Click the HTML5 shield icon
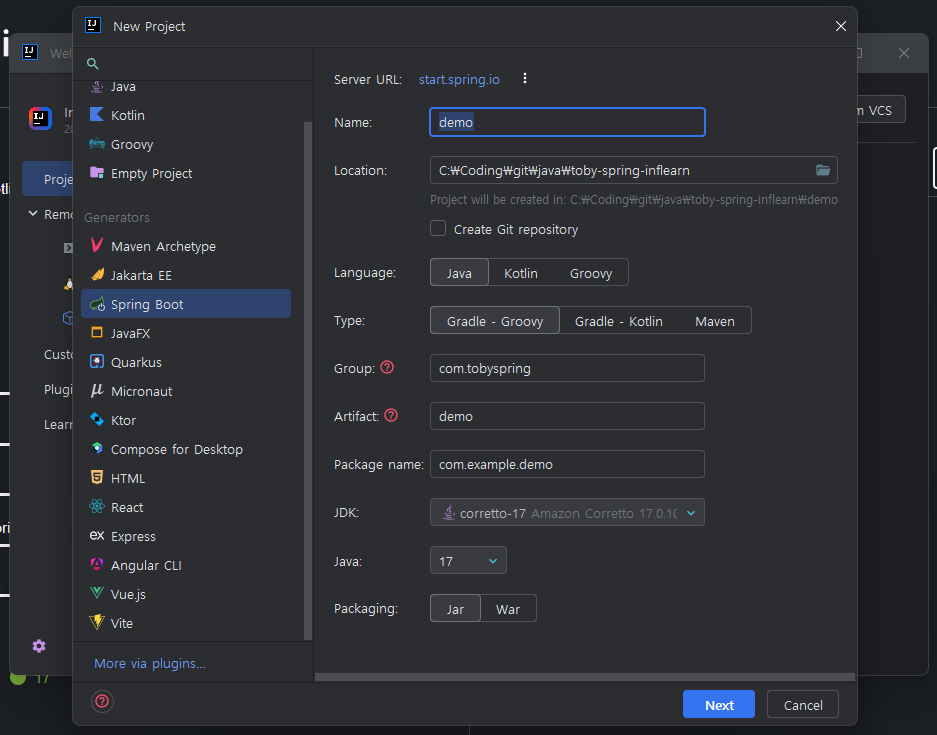Viewport: 937px width, 735px height. coord(97,477)
